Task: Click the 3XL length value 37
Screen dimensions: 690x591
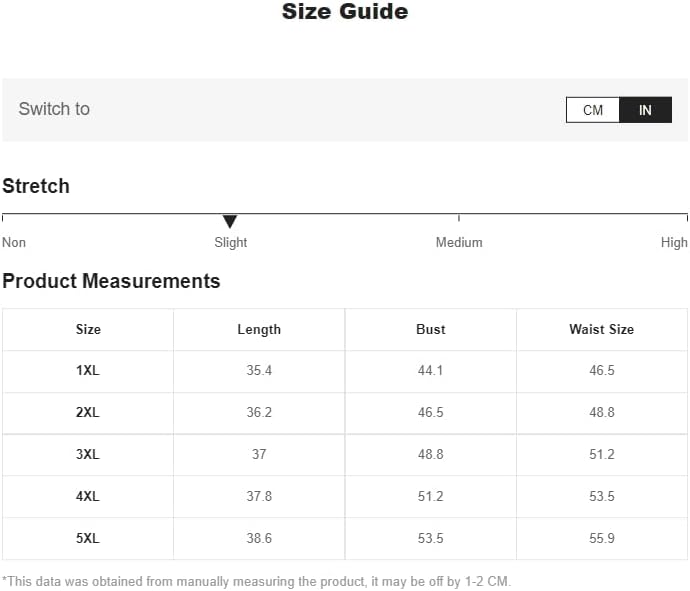Action: [x=259, y=454]
